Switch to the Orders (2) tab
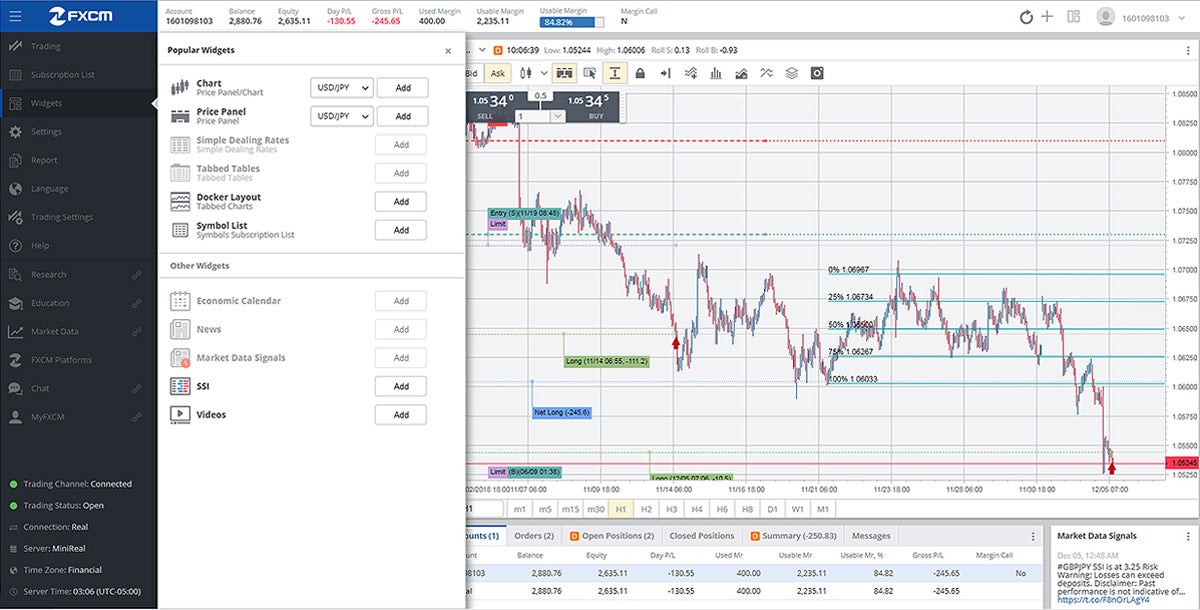The height and width of the screenshot is (610, 1200). [x=534, y=536]
